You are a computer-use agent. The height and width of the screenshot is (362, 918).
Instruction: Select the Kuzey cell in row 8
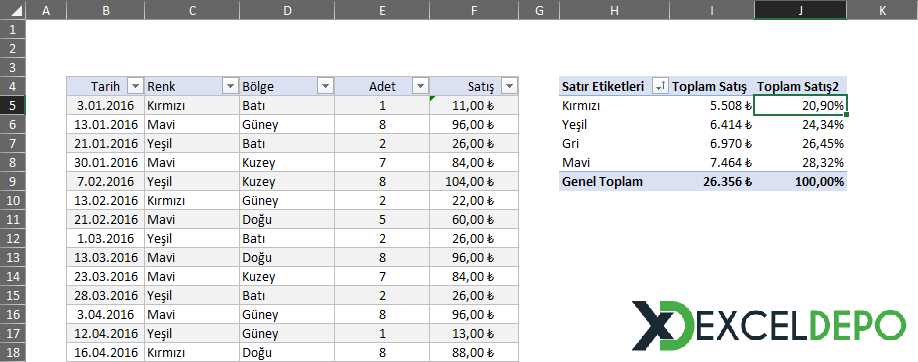coord(287,163)
